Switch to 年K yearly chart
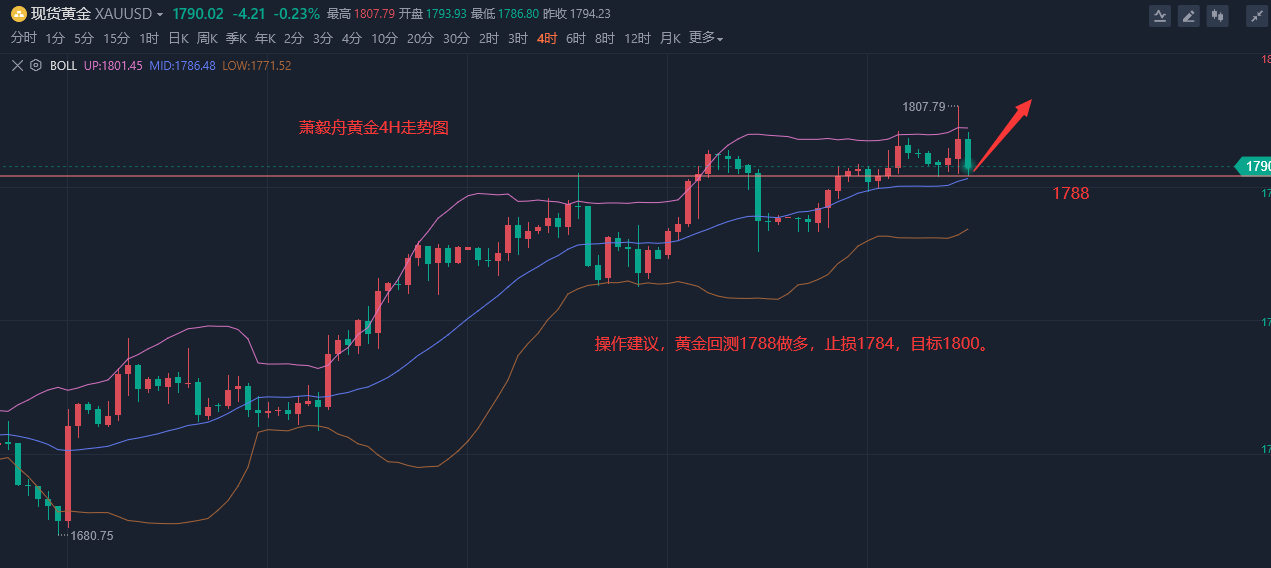 point(265,38)
